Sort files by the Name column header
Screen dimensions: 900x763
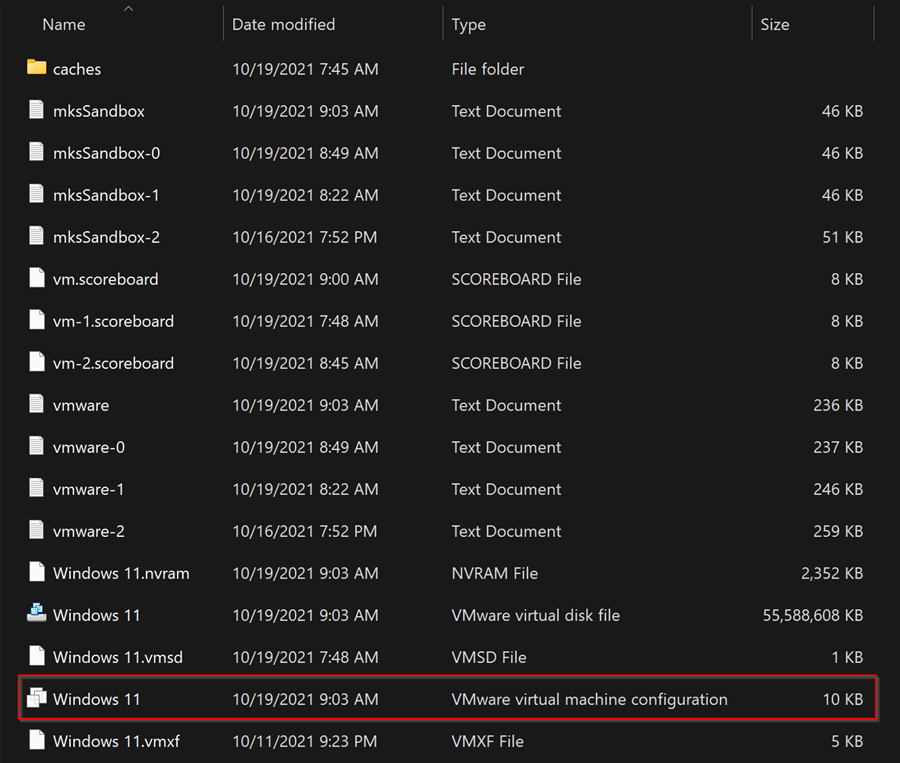64,25
